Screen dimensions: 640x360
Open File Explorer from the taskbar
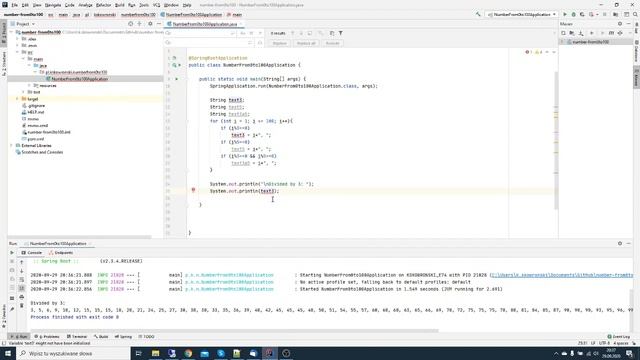point(155,353)
